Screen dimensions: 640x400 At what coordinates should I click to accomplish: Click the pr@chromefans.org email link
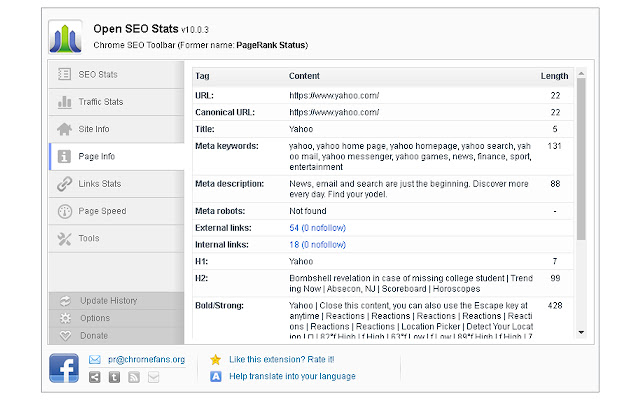[146, 359]
